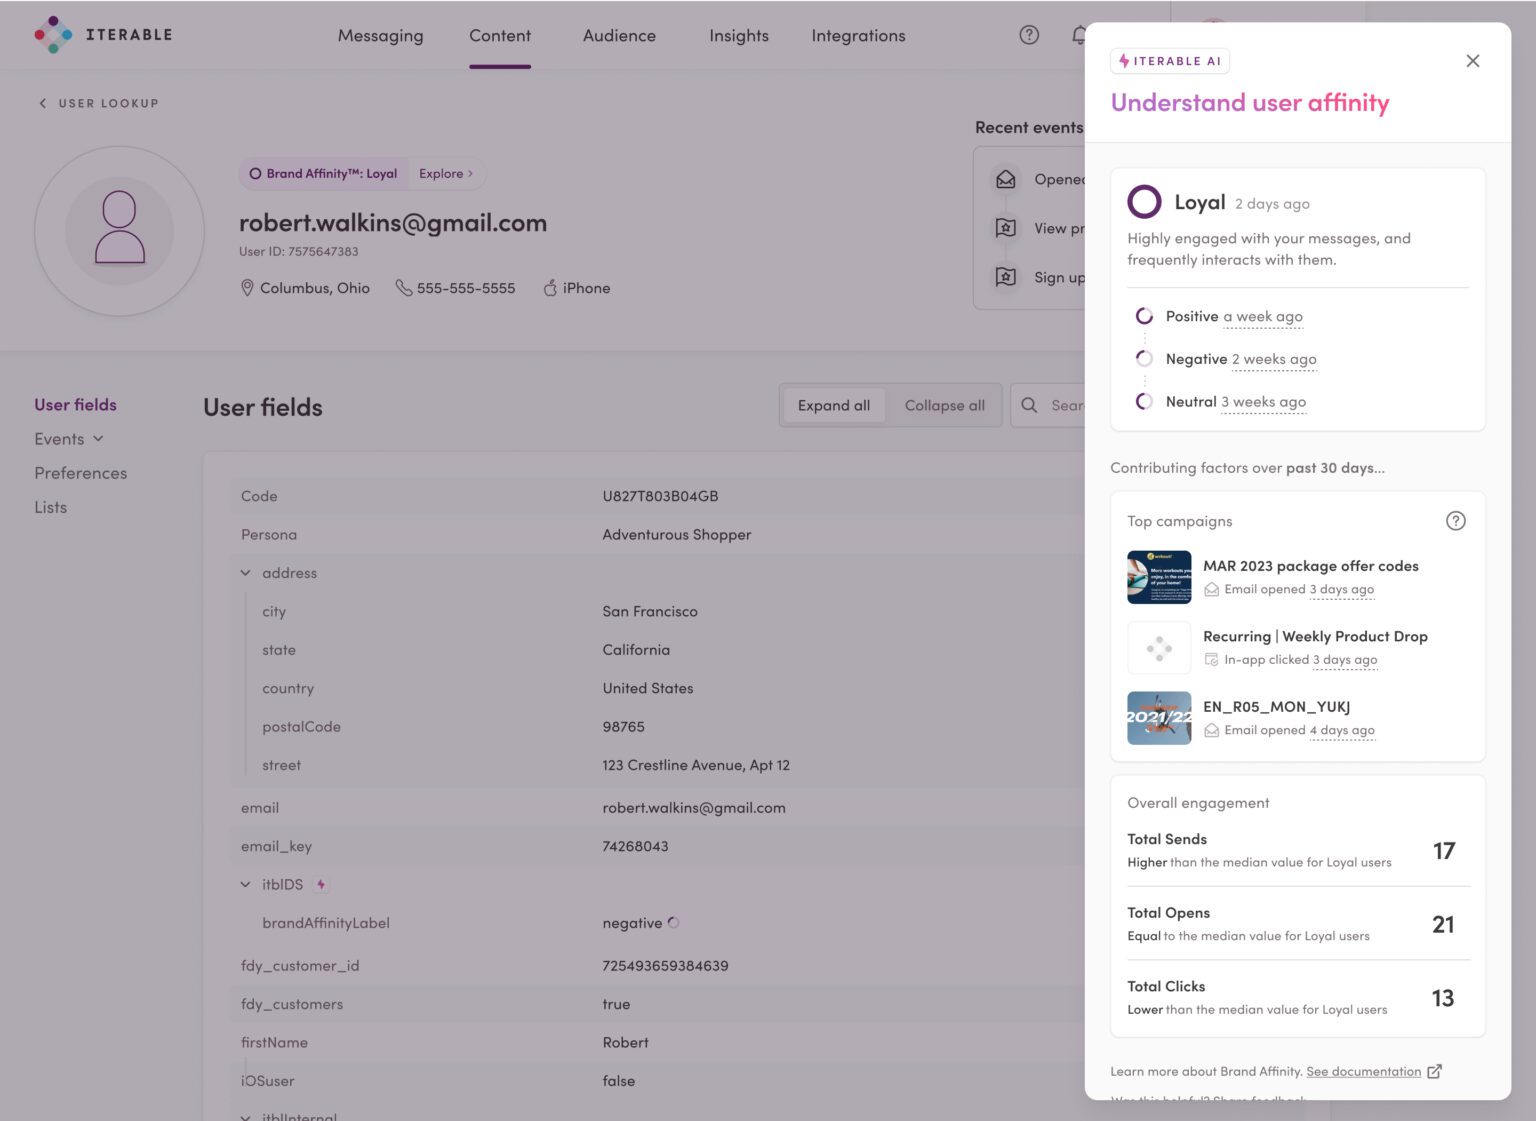This screenshot has height=1121, width=1536.
Task: Open the help question mark icon in top nav
Action: [1029, 35]
